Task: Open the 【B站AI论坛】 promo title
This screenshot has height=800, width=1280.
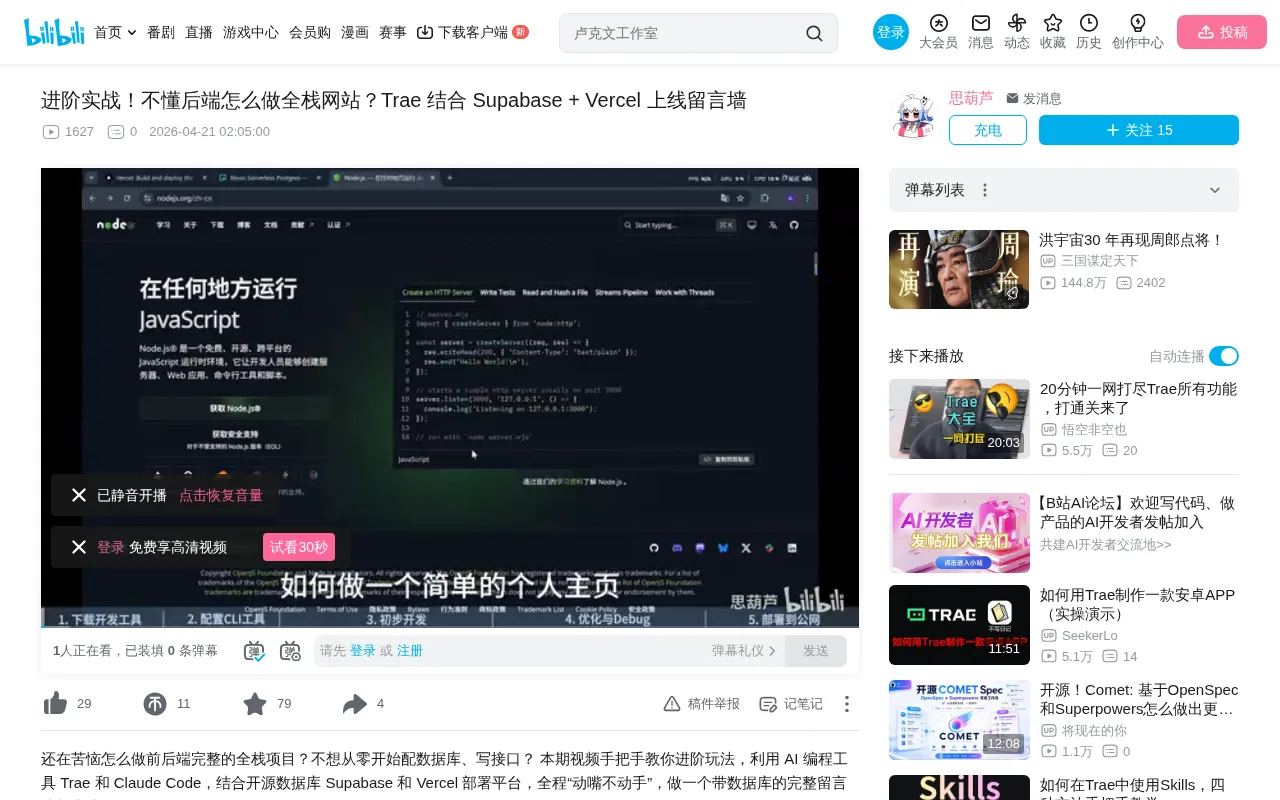Action: 1135,512
